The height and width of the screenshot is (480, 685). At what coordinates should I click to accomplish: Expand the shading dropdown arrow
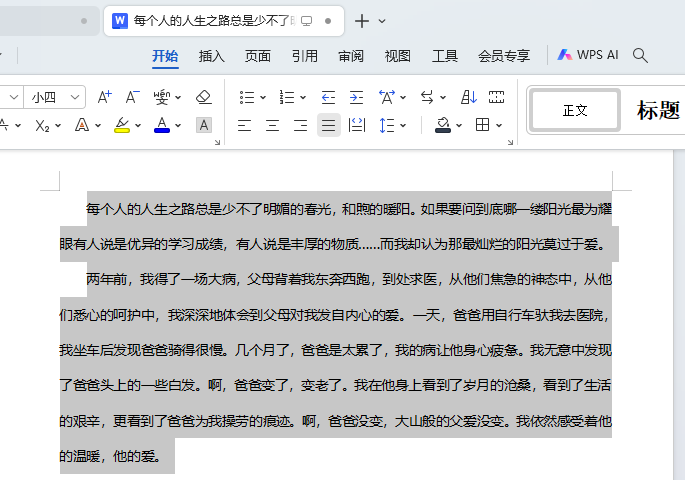[459, 126]
